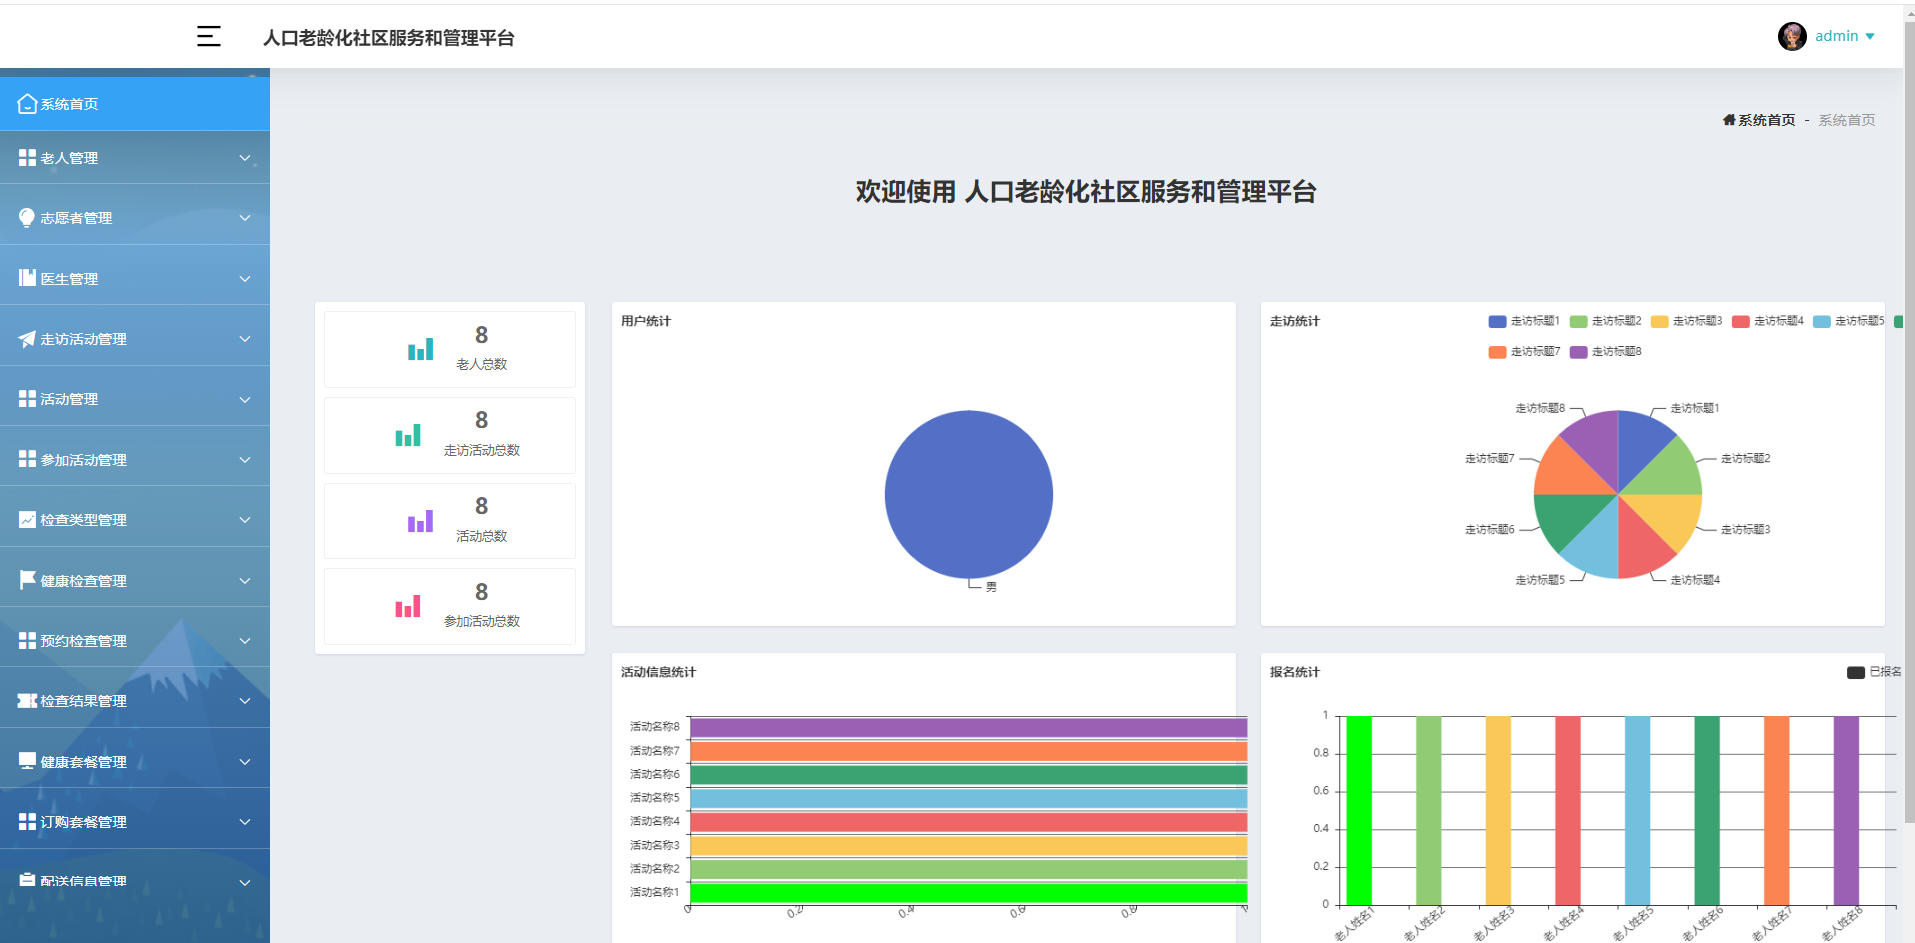The width and height of the screenshot is (1915, 943).
Task: Click the paper plane icon beside 走访活动管理
Action: point(27,339)
